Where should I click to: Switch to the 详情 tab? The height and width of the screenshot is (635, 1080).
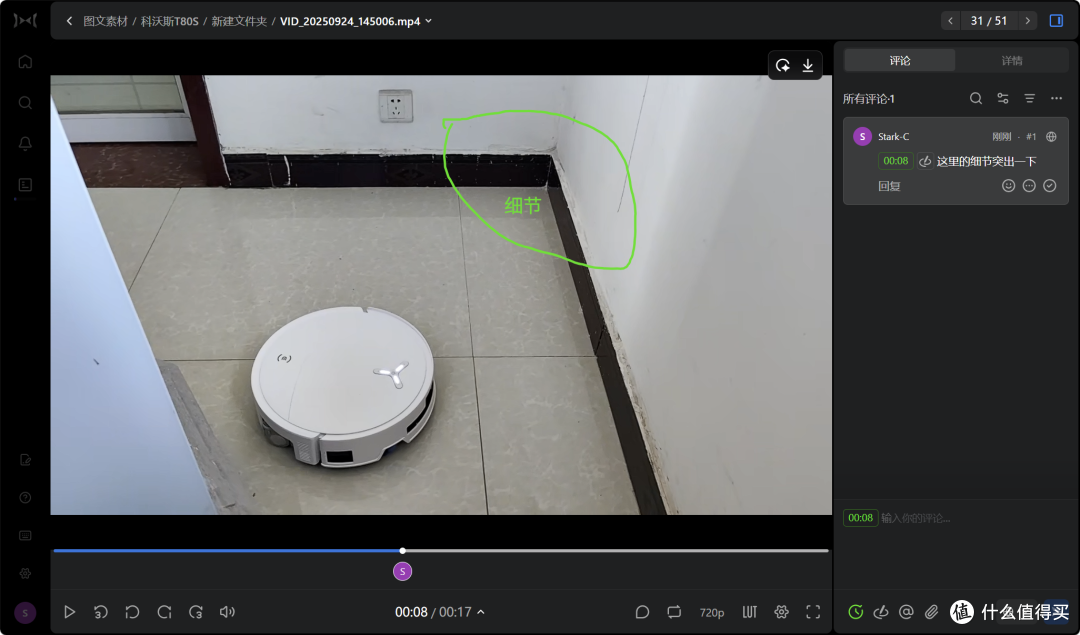(x=1012, y=61)
